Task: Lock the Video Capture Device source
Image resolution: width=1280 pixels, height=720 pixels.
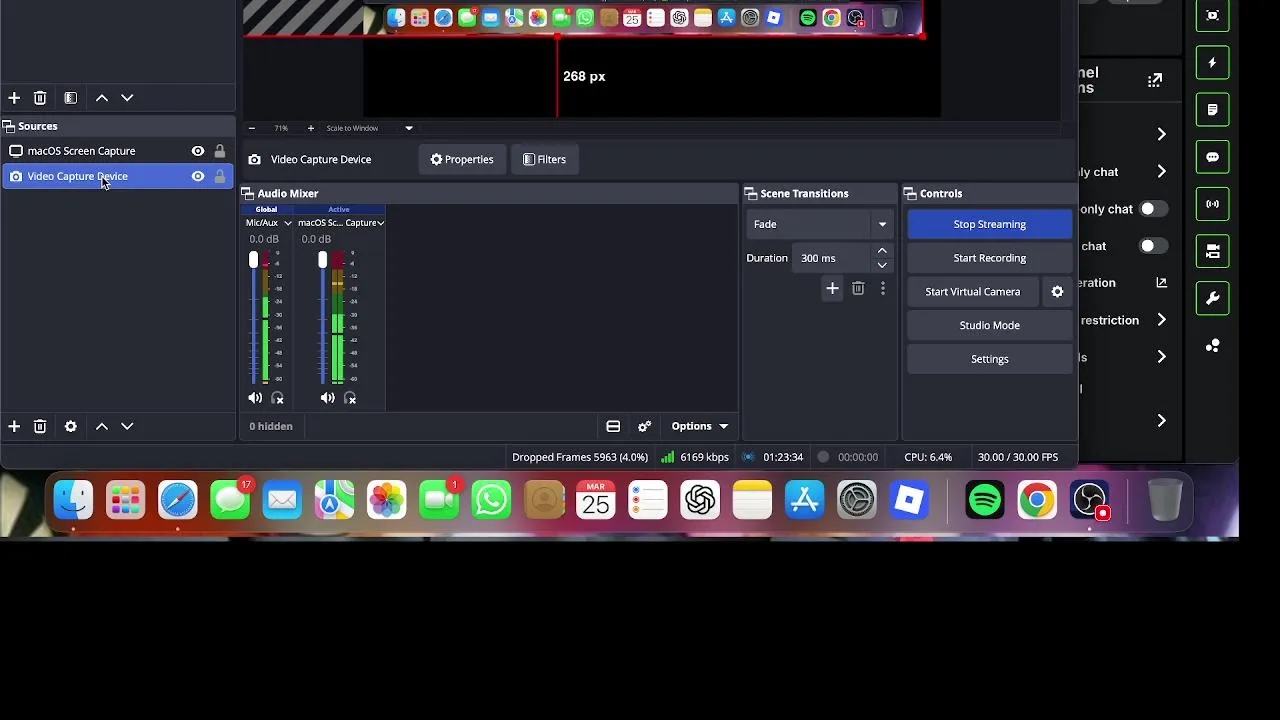Action: (x=220, y=176)
